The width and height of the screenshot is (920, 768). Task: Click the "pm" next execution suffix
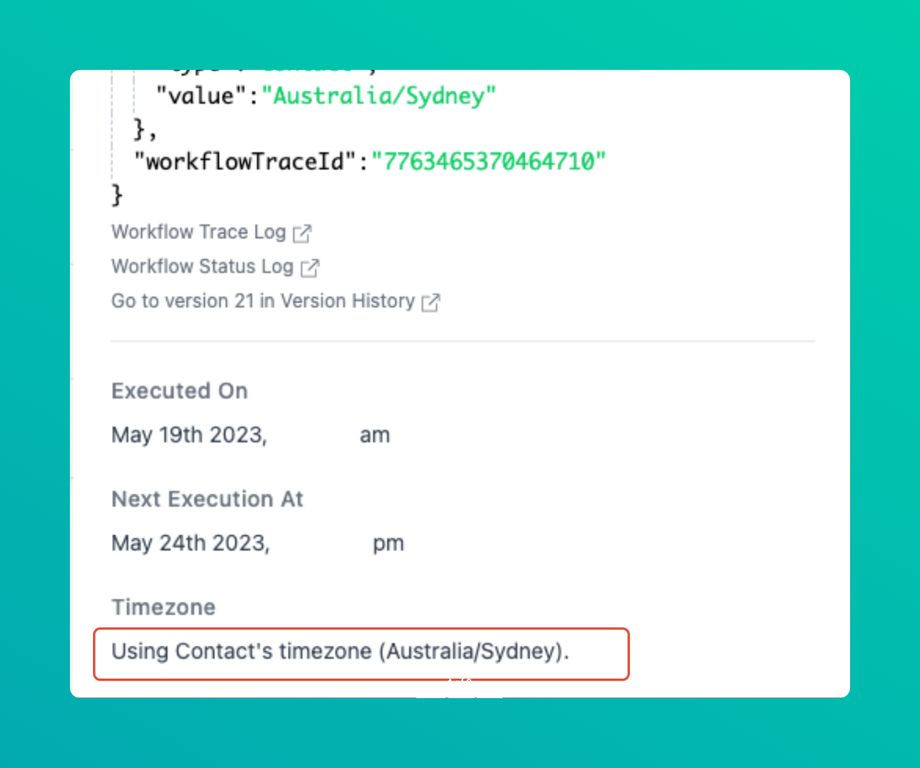tap(388, 543)
